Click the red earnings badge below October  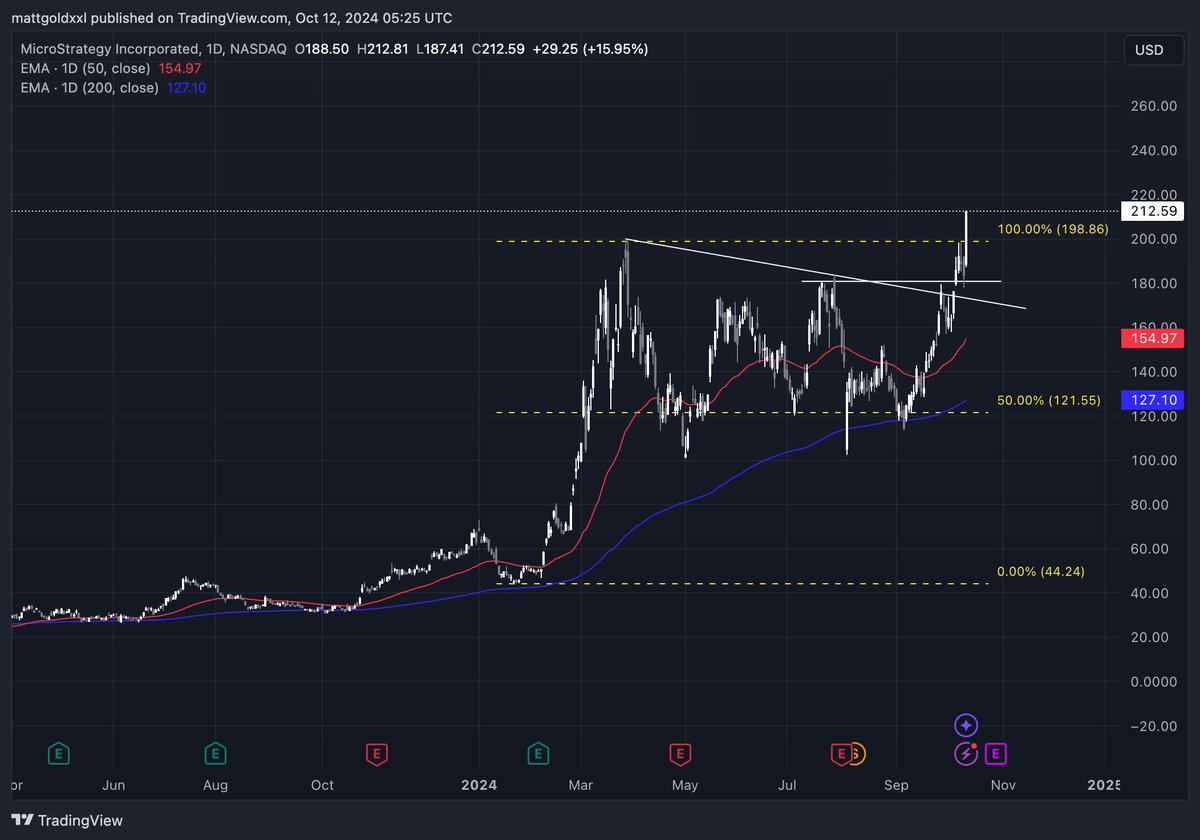(377, 753)
